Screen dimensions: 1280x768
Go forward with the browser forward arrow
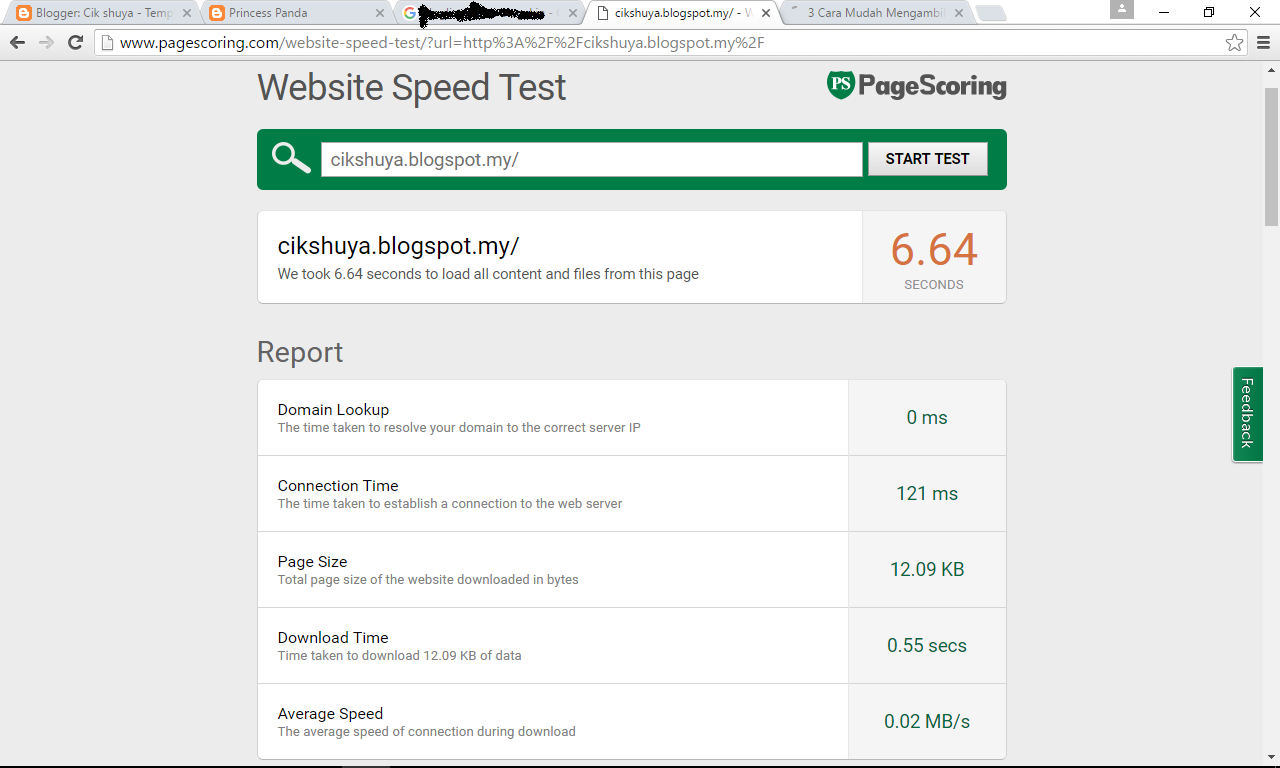pyautogui.click(x=46, y=43)
